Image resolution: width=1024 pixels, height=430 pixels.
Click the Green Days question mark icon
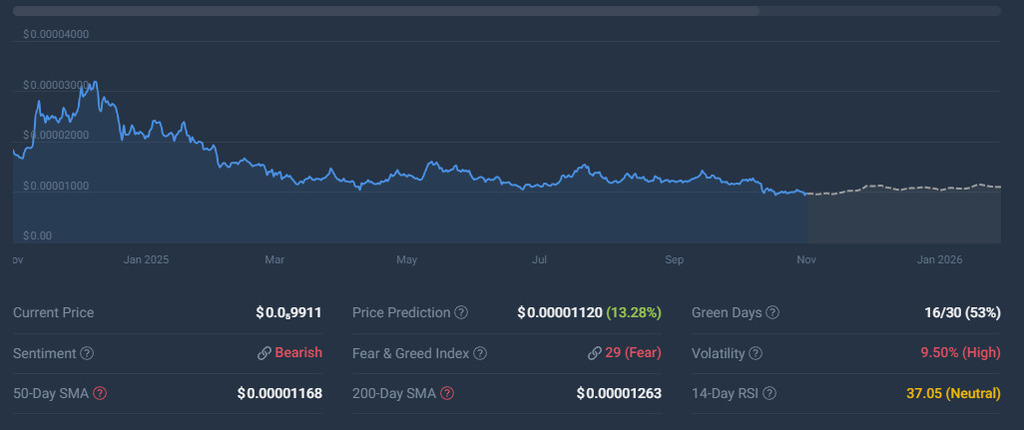[x=772, y=313]
